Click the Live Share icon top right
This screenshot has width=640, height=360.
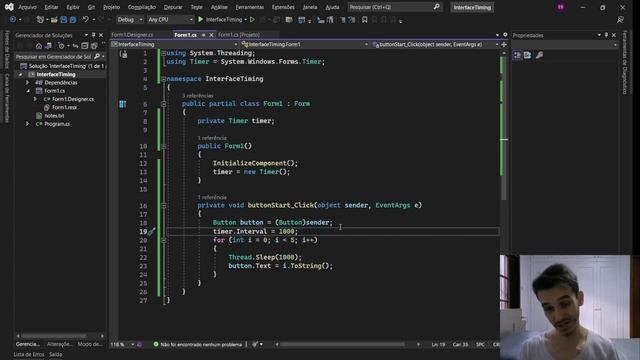[620, 20]
